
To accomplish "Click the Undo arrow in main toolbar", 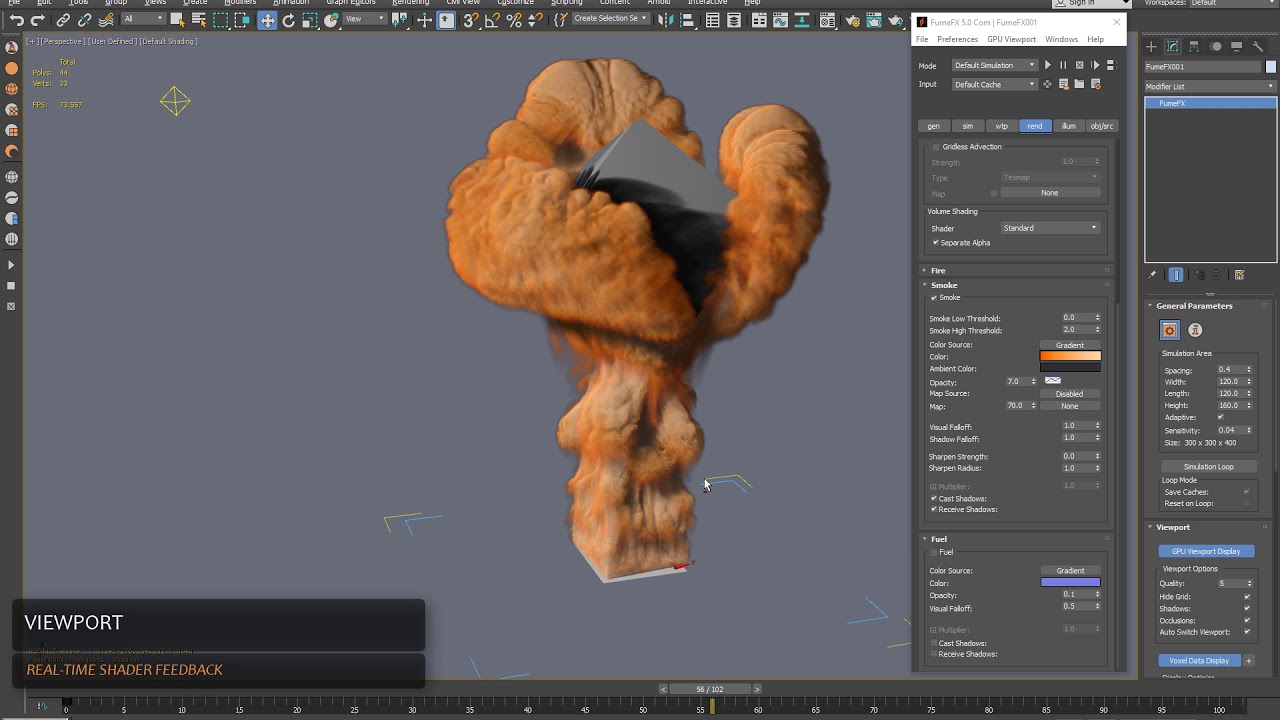I will pos(17,20).
